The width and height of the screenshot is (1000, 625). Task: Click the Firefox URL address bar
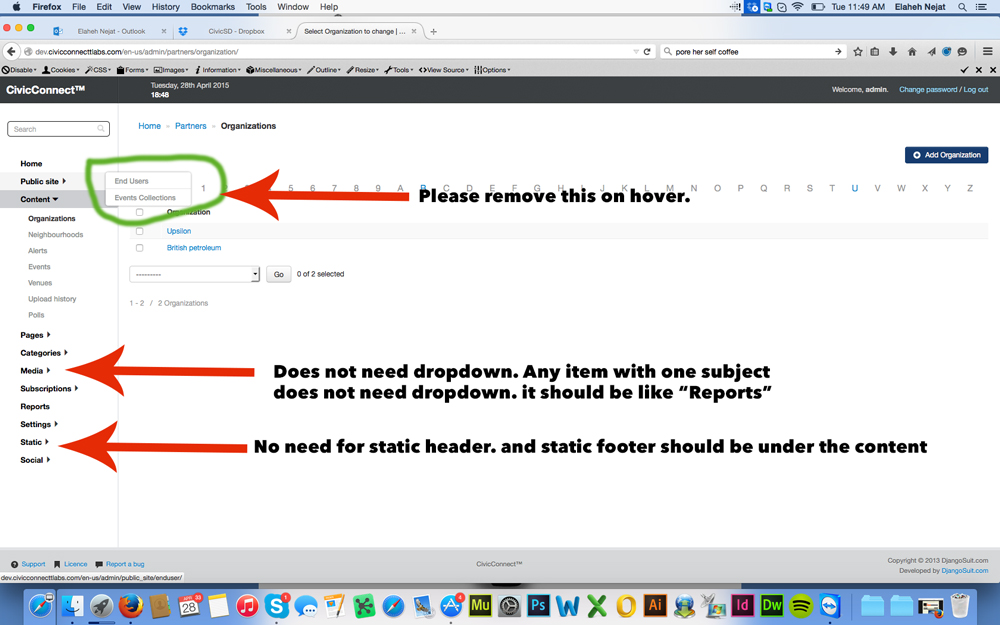(x=332, y=52)
